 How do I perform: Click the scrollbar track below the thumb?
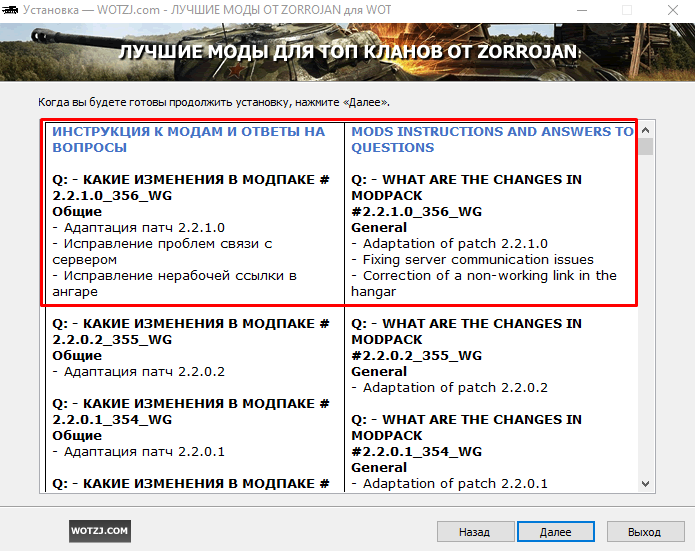pyautogui.click(x=646, y=320)
